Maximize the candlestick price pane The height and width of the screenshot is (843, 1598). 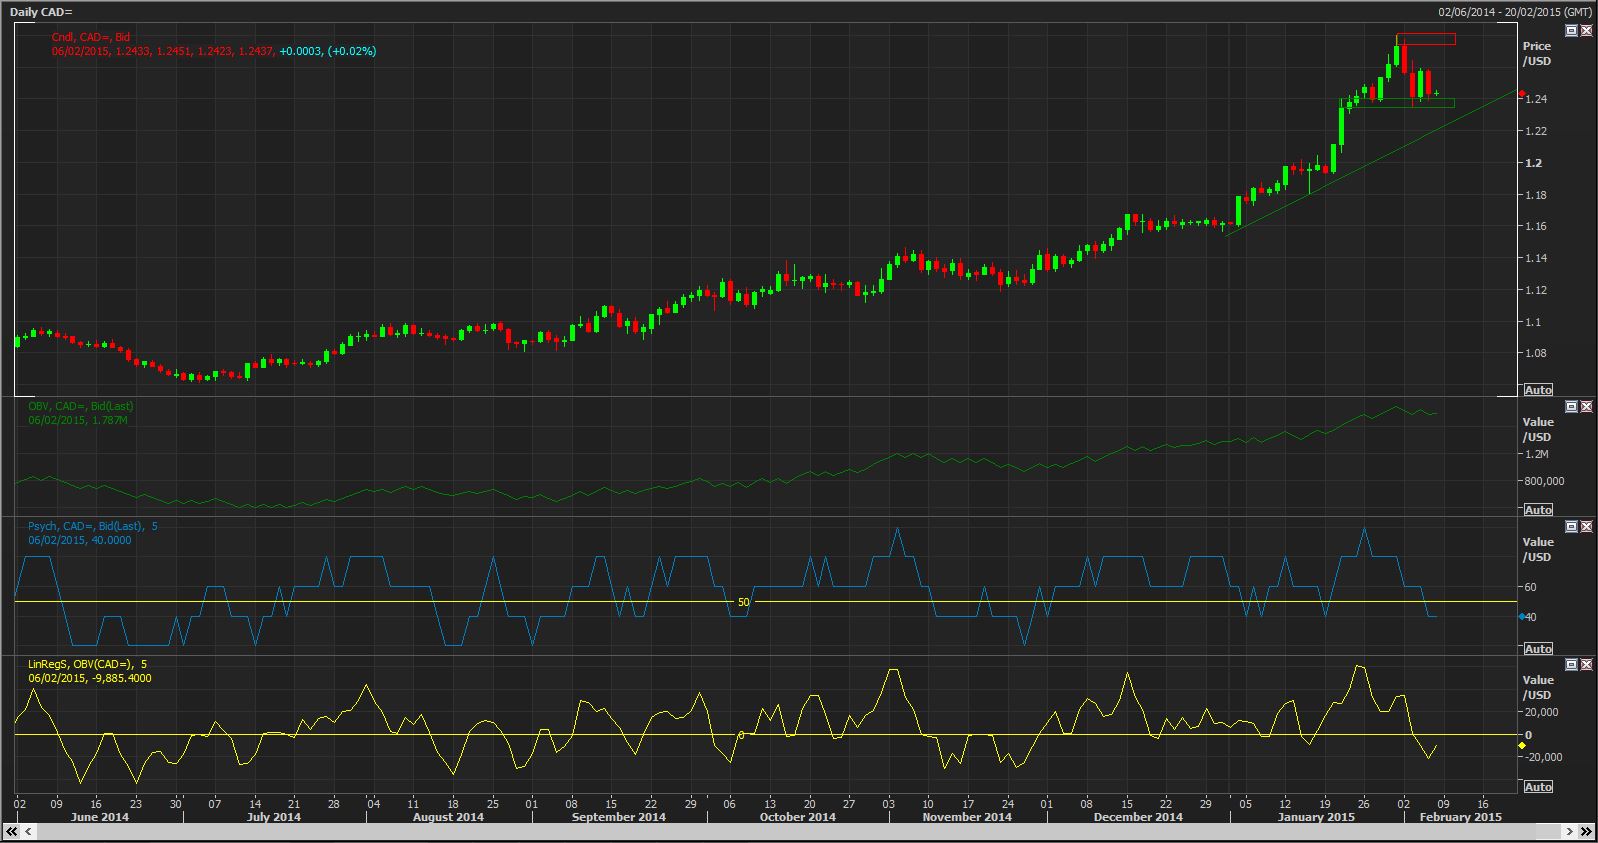(1571, 31)
